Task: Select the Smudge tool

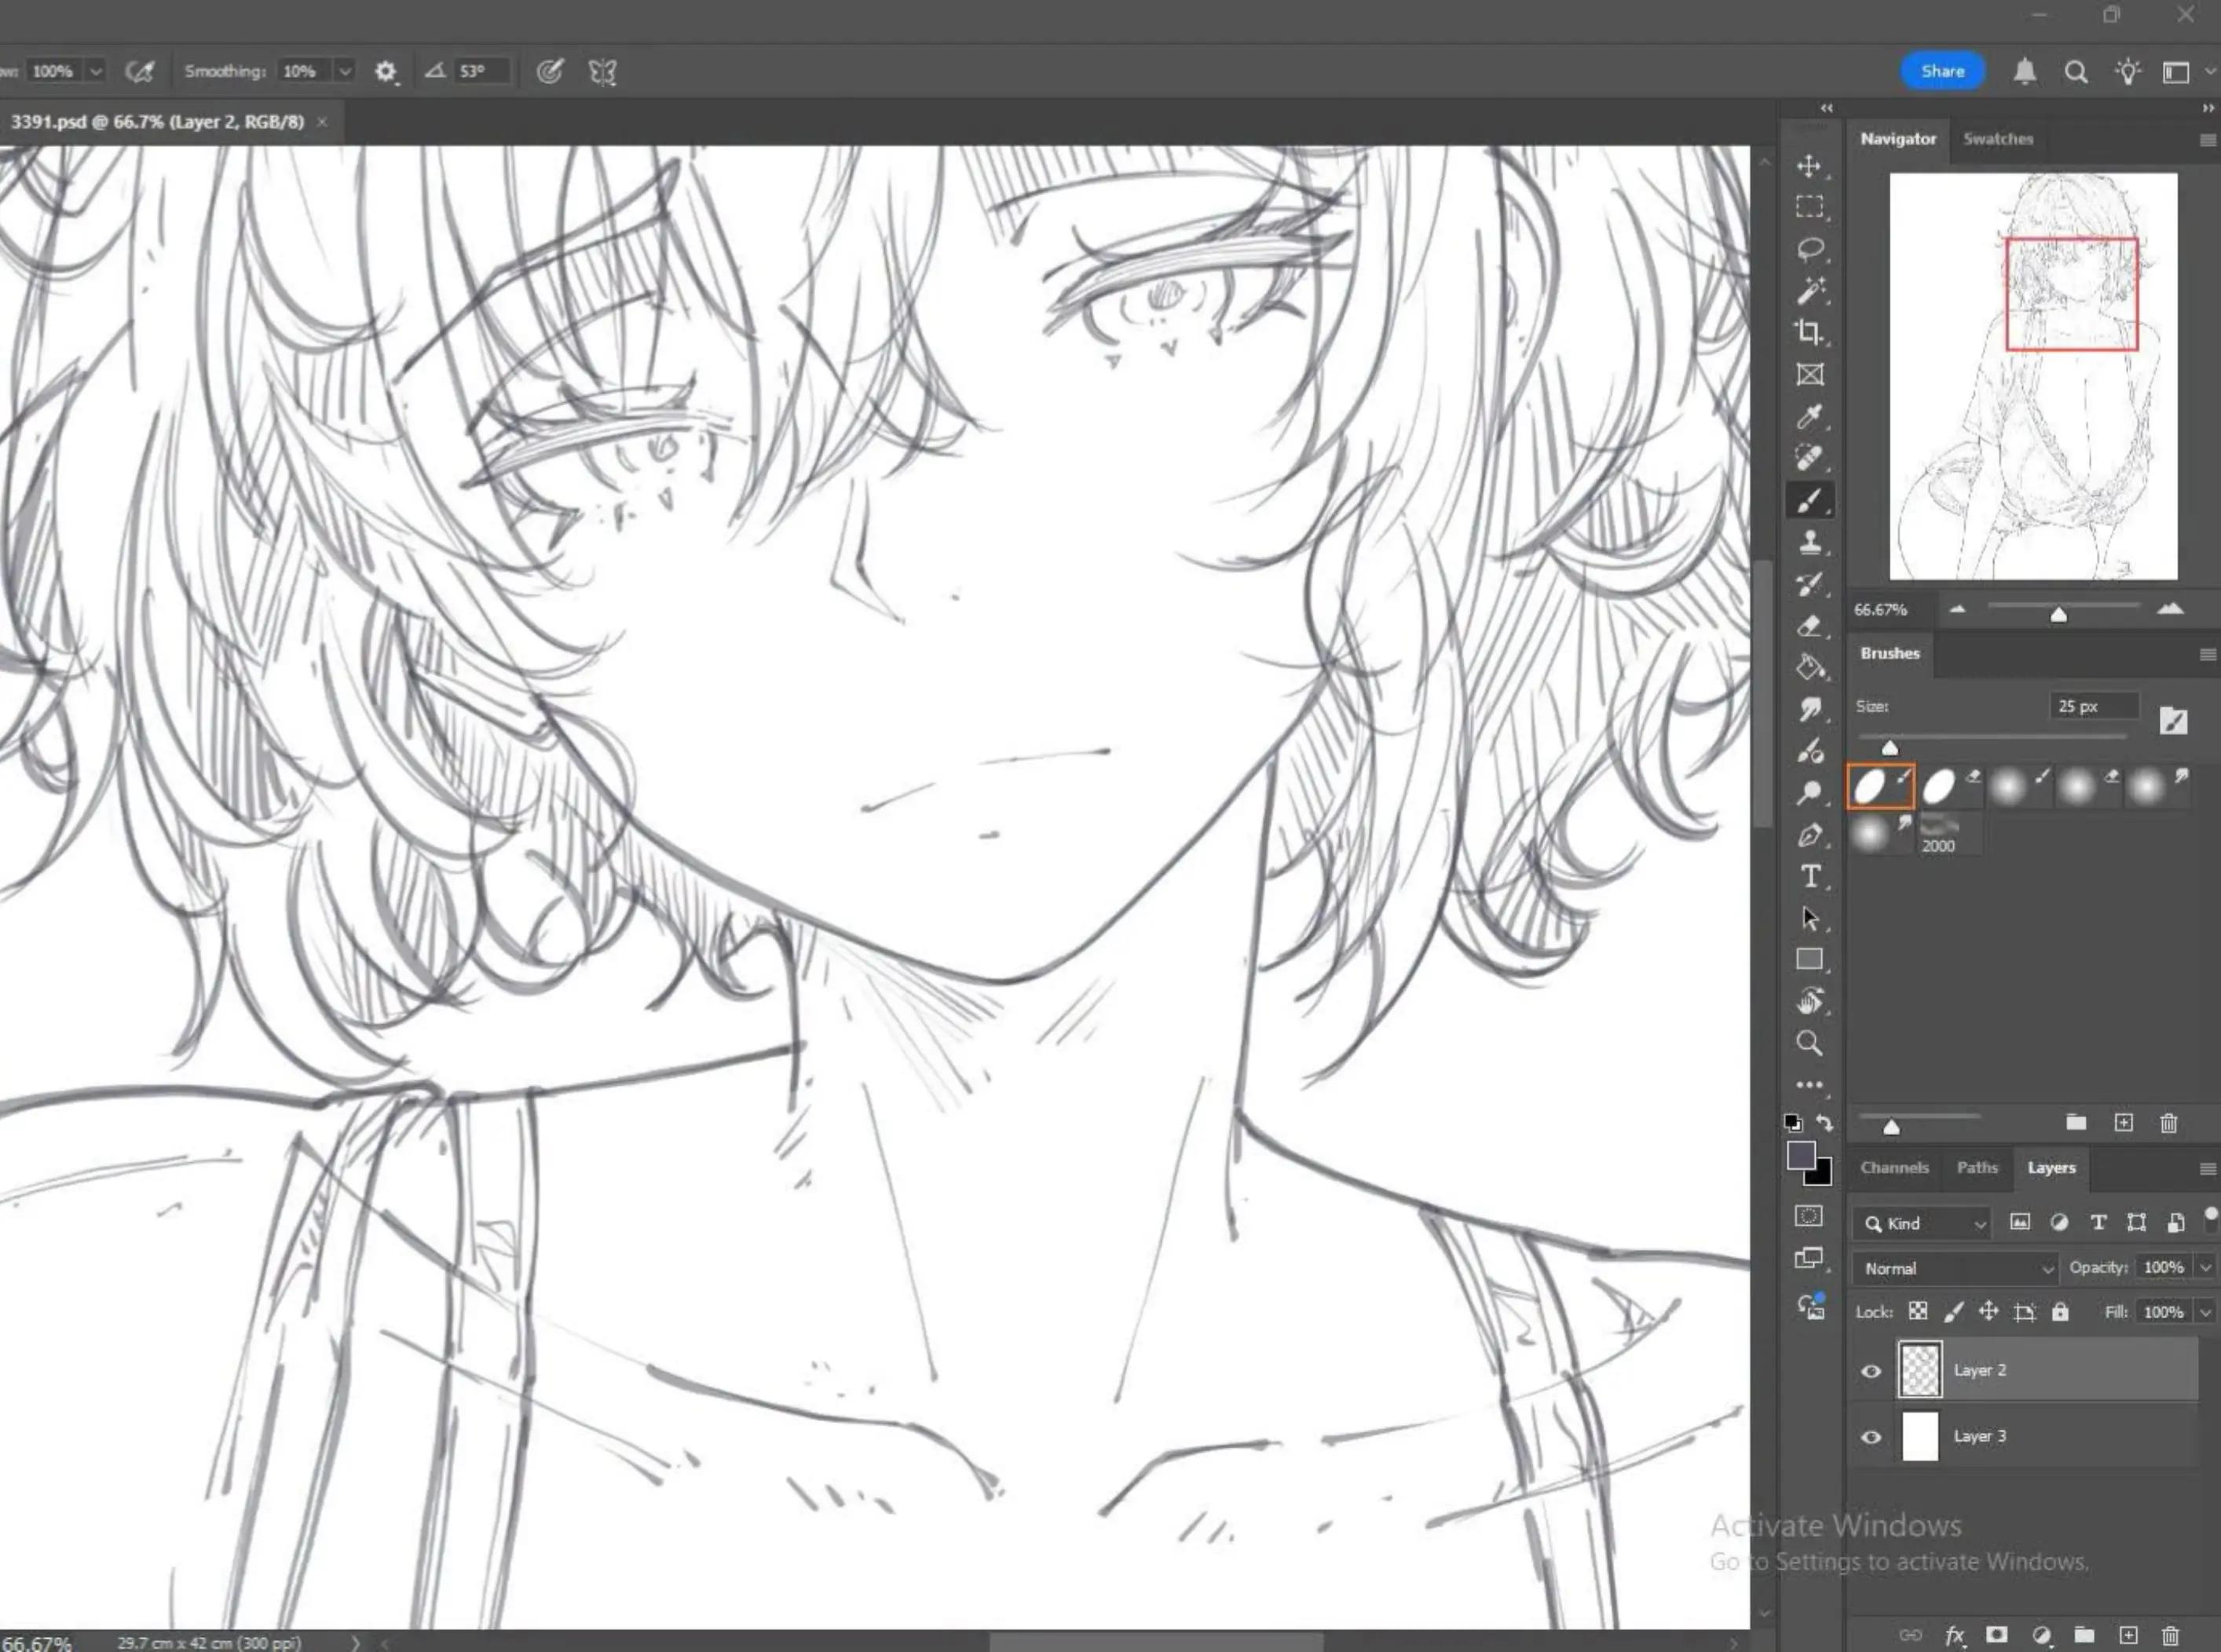Action: point(1809,709)
